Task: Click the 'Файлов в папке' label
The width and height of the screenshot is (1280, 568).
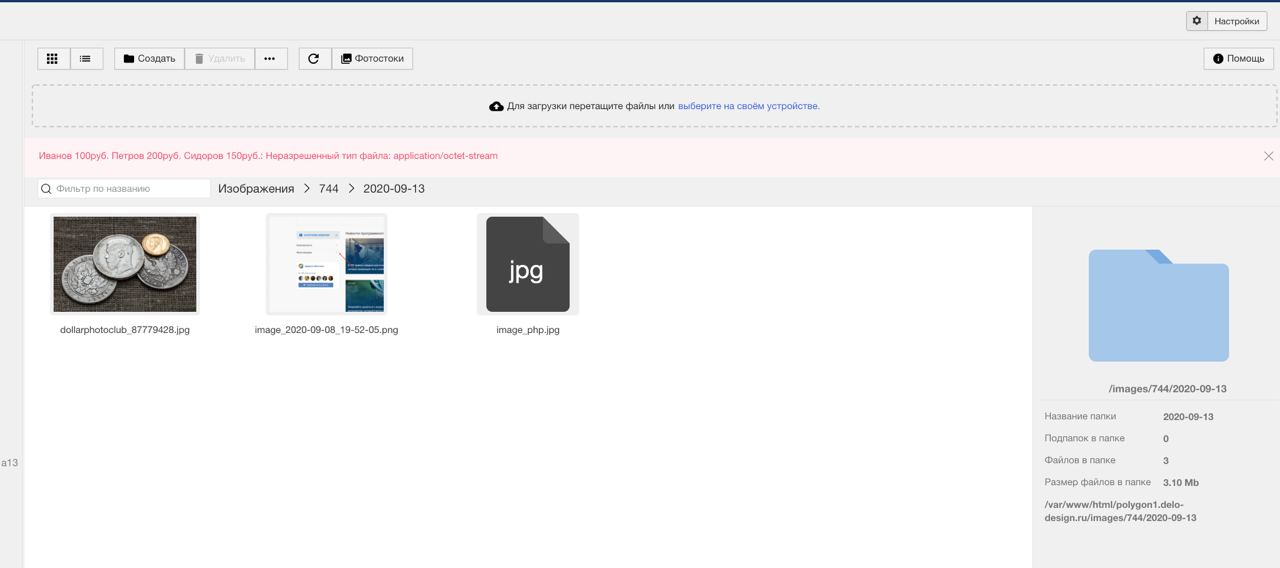Action: pos(1080,460)
